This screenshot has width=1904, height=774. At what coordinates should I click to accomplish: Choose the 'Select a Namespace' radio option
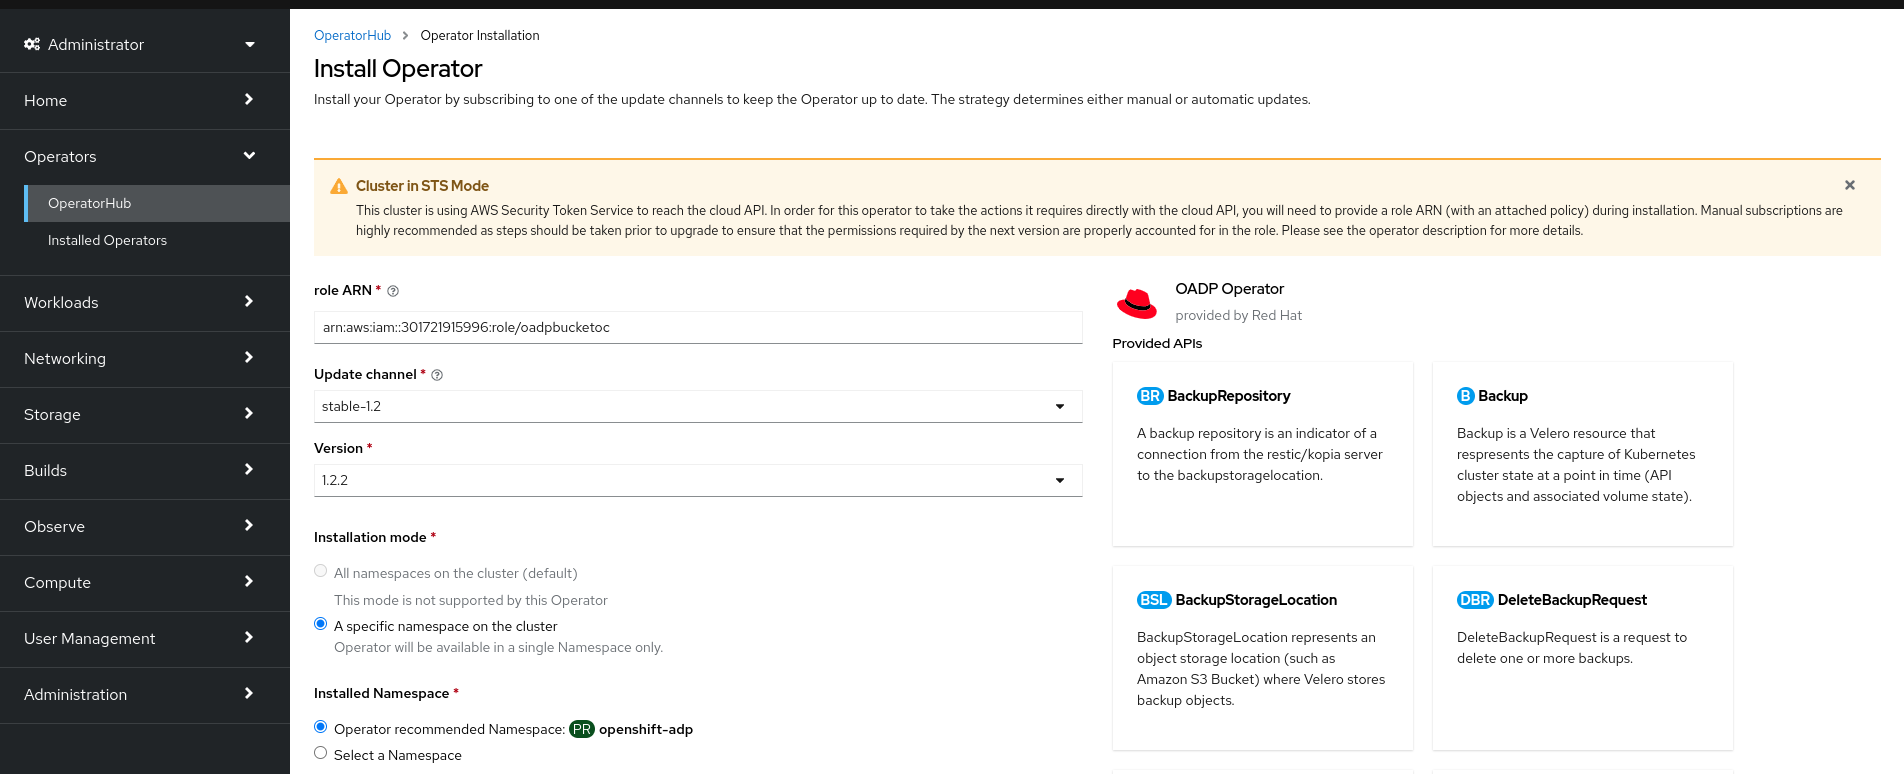point(321,753)
